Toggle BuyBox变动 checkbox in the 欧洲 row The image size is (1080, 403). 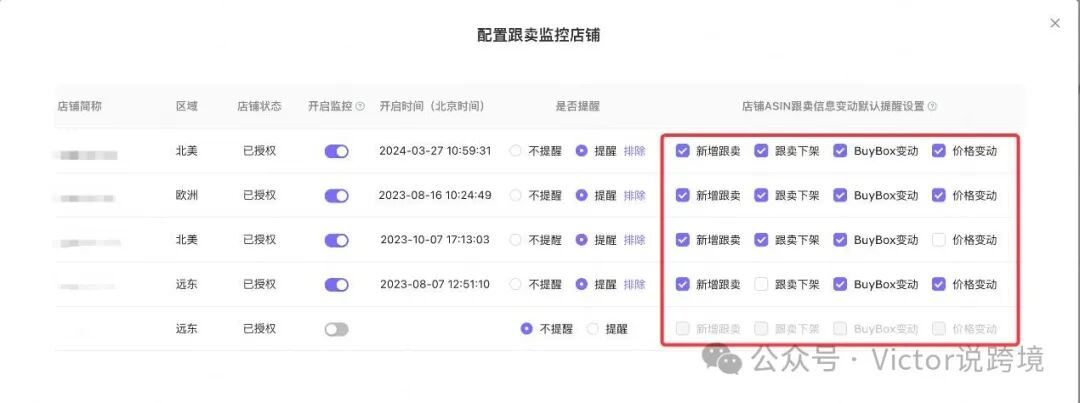tap(840, 196)
